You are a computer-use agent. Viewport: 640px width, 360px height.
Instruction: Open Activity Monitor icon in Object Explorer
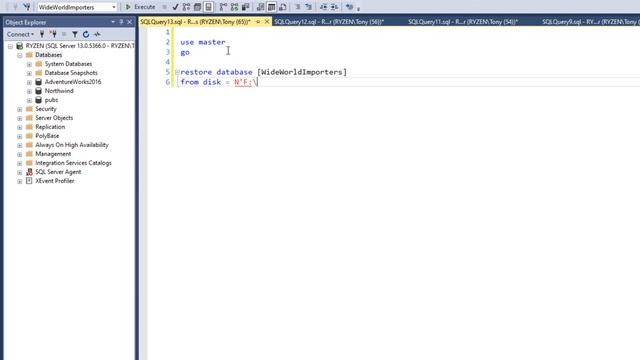[x=97, y=34]
